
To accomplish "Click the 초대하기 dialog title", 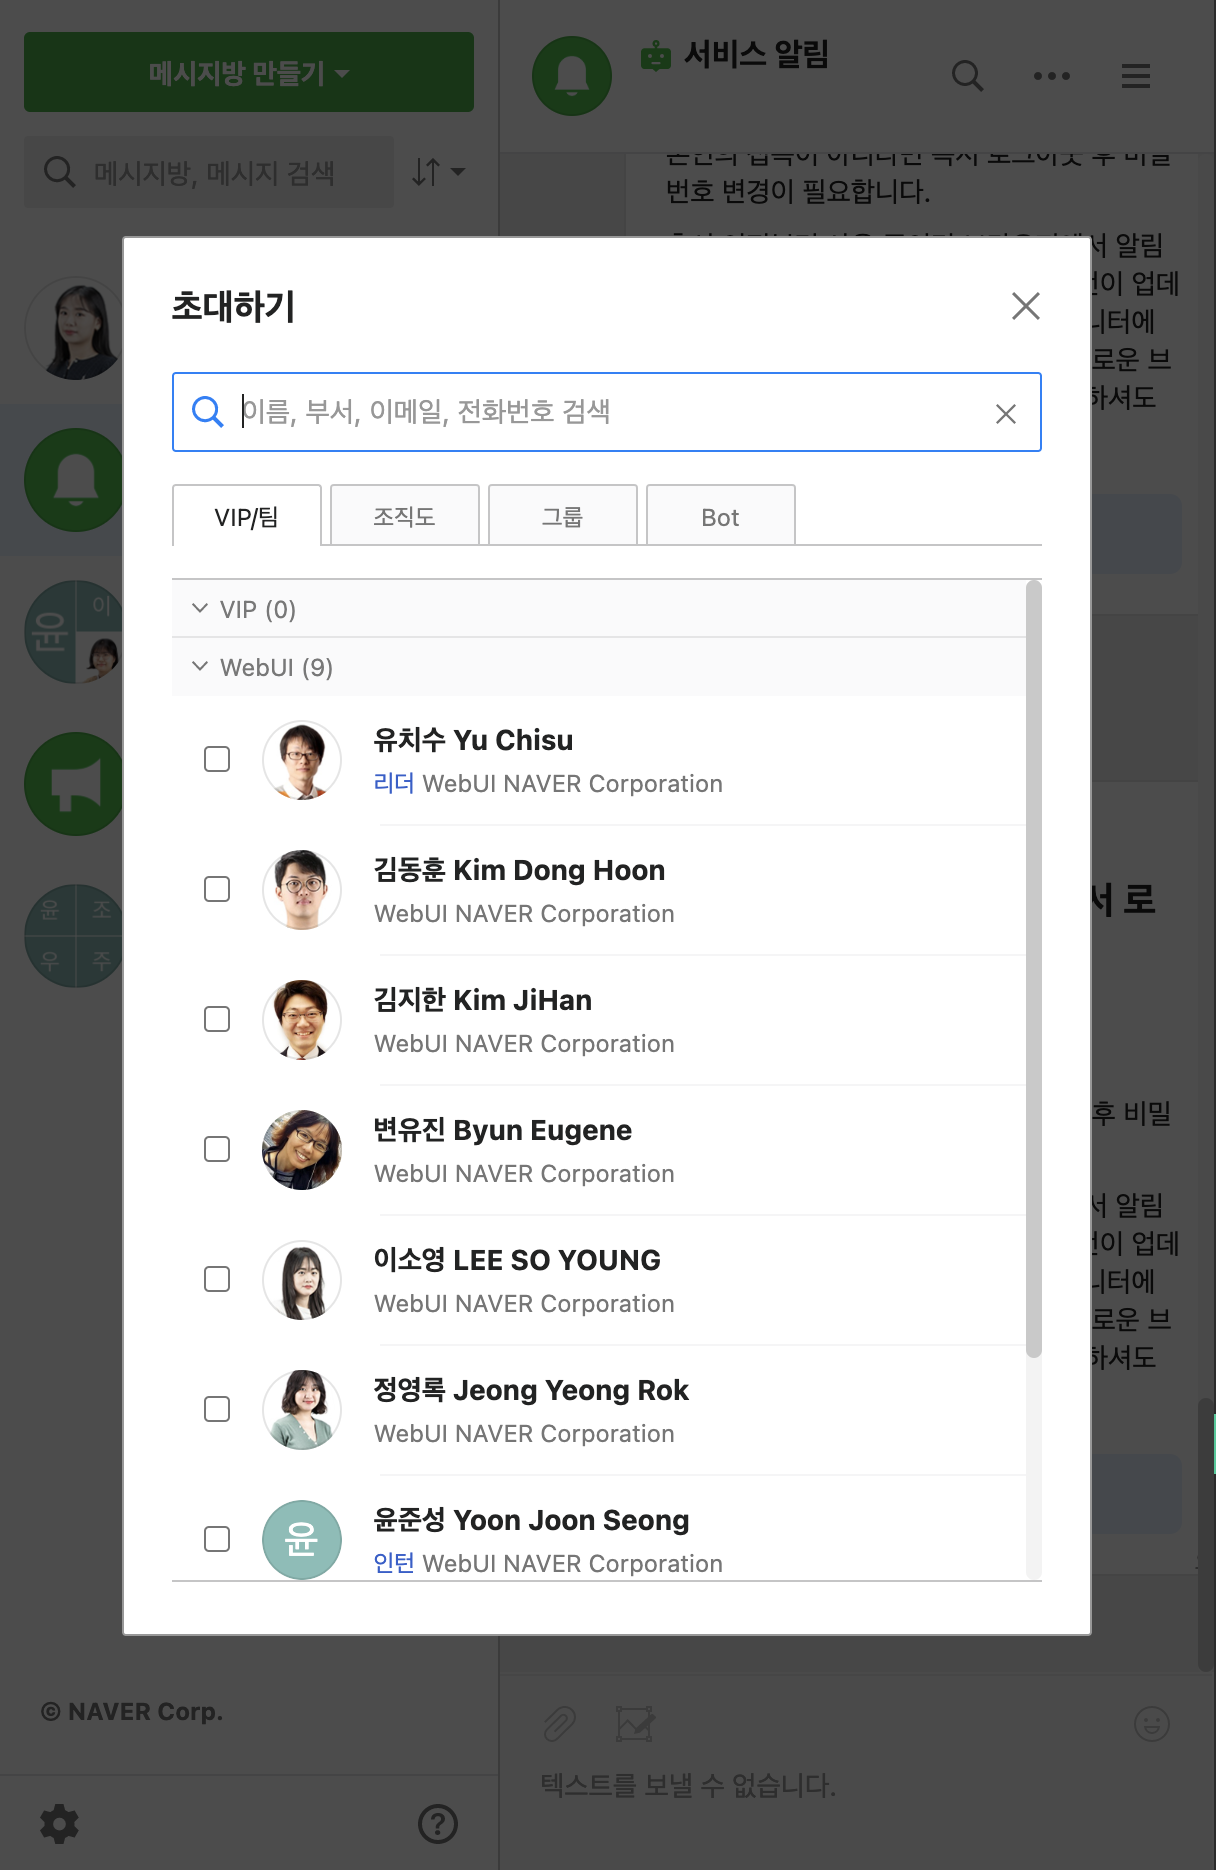I will [x=233, y=306].
